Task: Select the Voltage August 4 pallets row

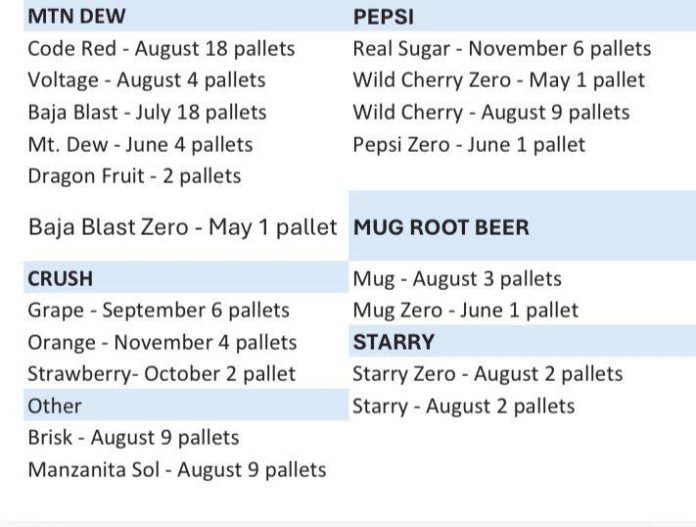Action: coord(146,80)
